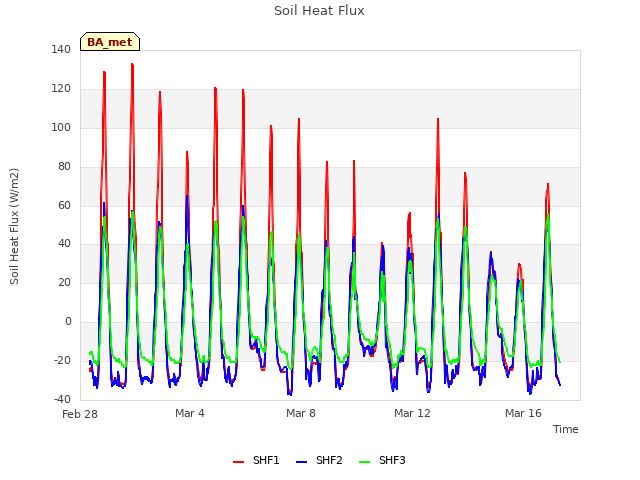This screenshot has width=640, height=480.
Task: Toggle the SHF3 series in legend
Action: (x=382, y=460)
